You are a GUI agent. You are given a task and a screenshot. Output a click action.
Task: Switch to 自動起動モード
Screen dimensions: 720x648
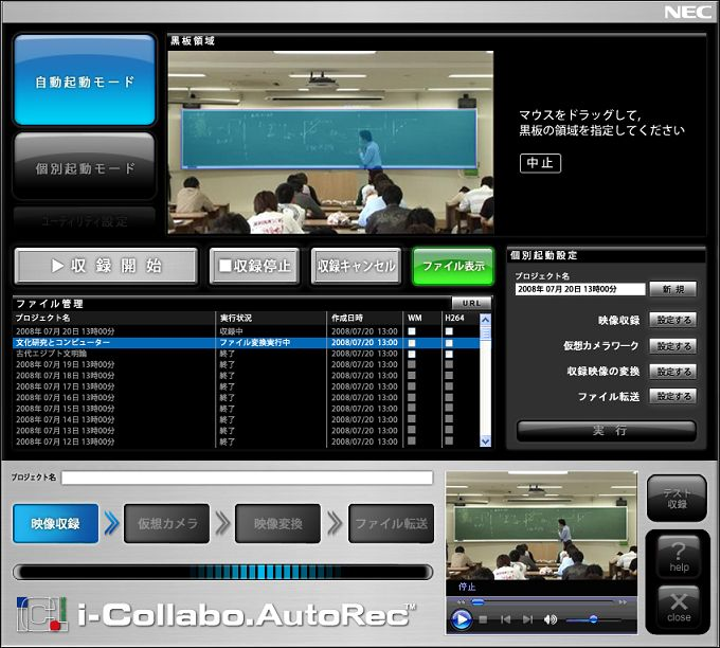click(84, 80)
